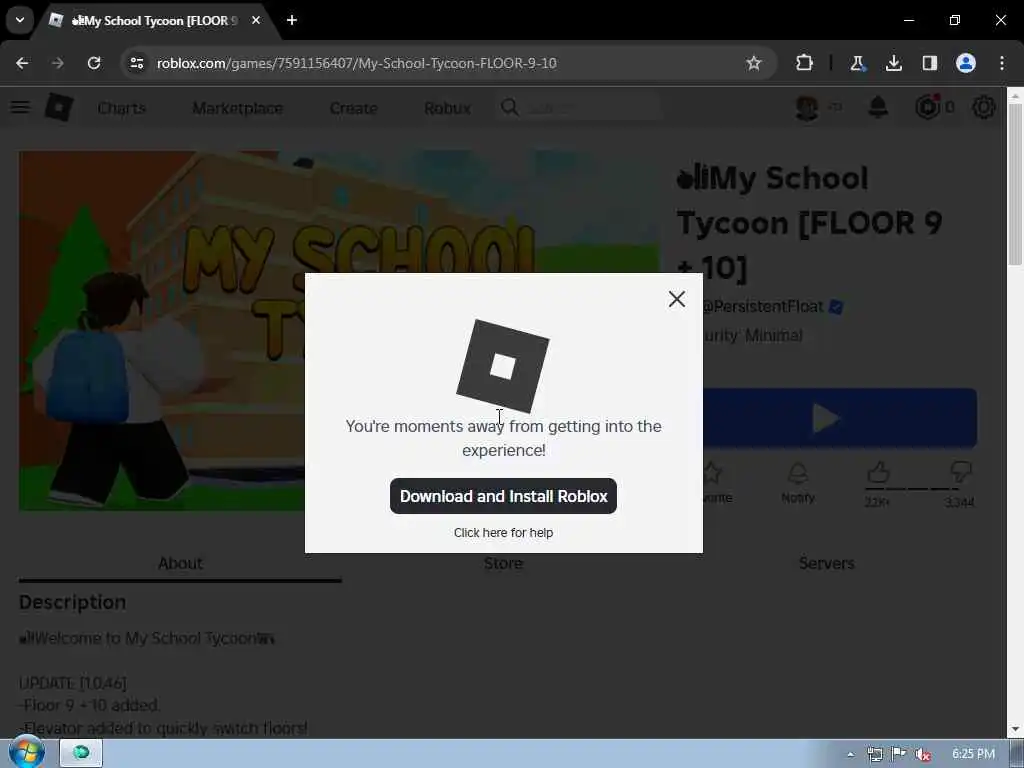Open the Click here for help link

click(x=503, y=533)
